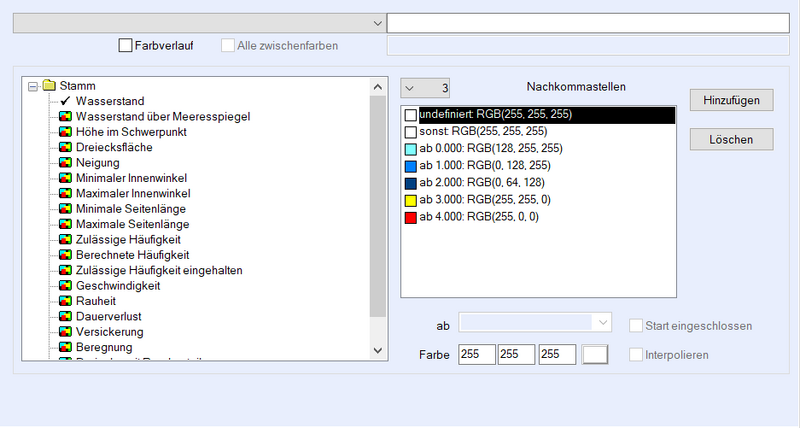Viewport: 800px width, 428px height.
Task: Select 'Rauheit' tree entry
Action: click(96, 301)
